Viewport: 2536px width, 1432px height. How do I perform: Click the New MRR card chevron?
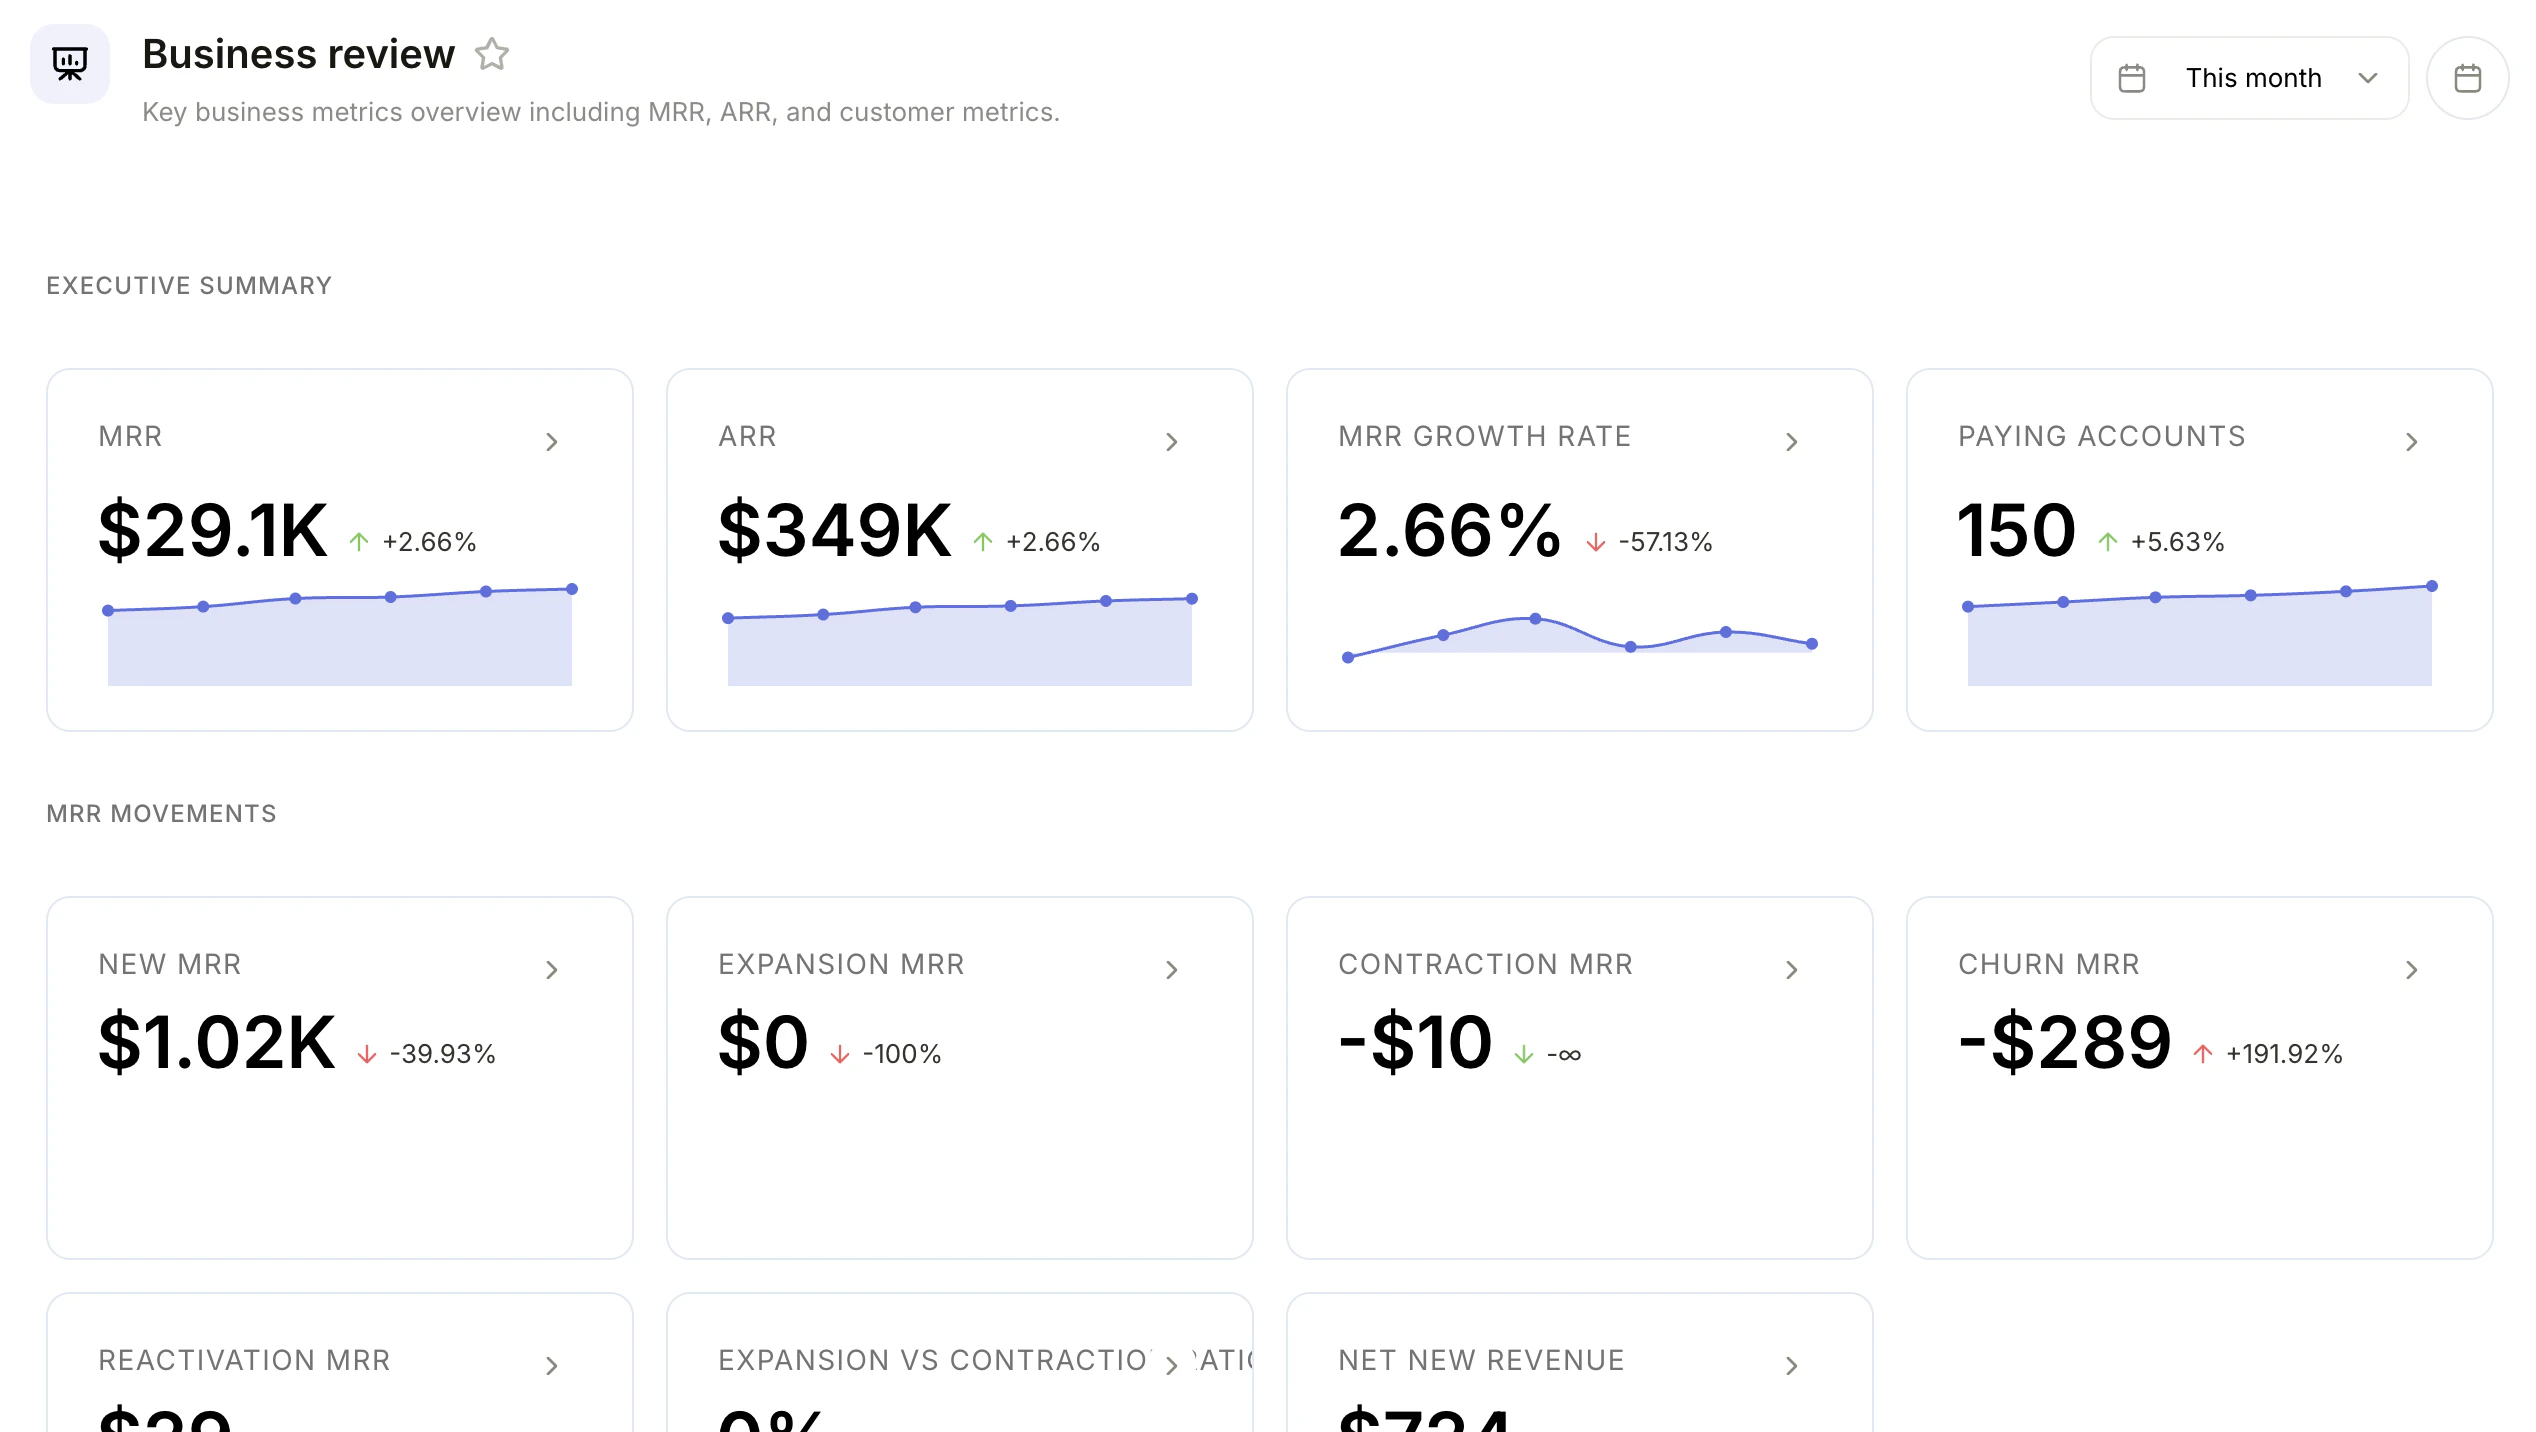coord(553,969)
